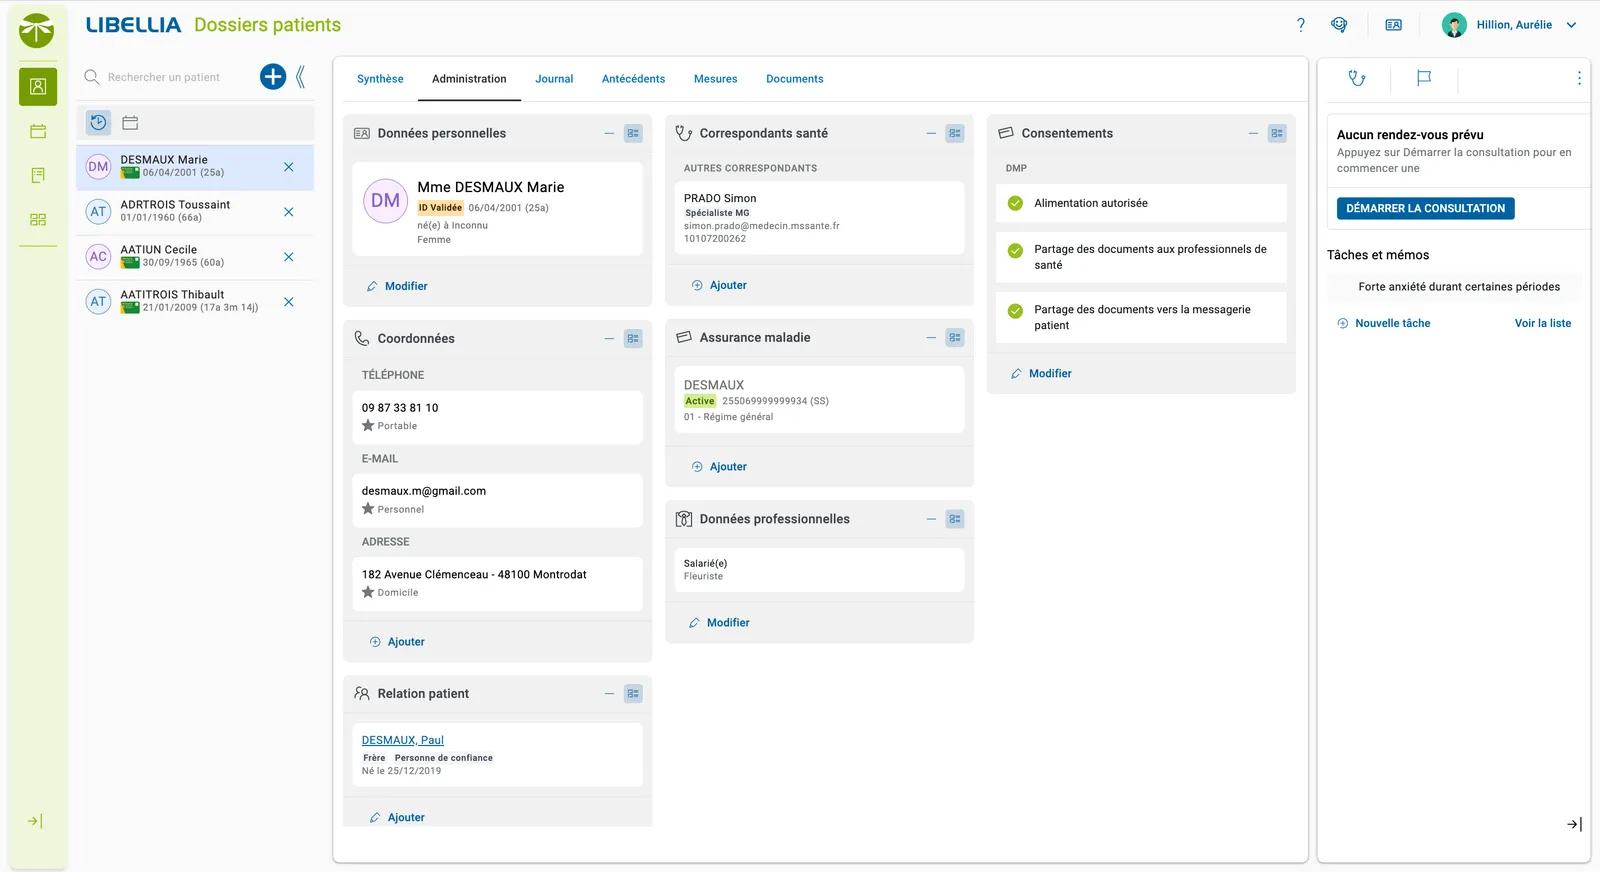Open dashboard grid icon in sidebar
Image resolution: width=1600 pixels, height=872 pixels.
click(x=38, y=219)
